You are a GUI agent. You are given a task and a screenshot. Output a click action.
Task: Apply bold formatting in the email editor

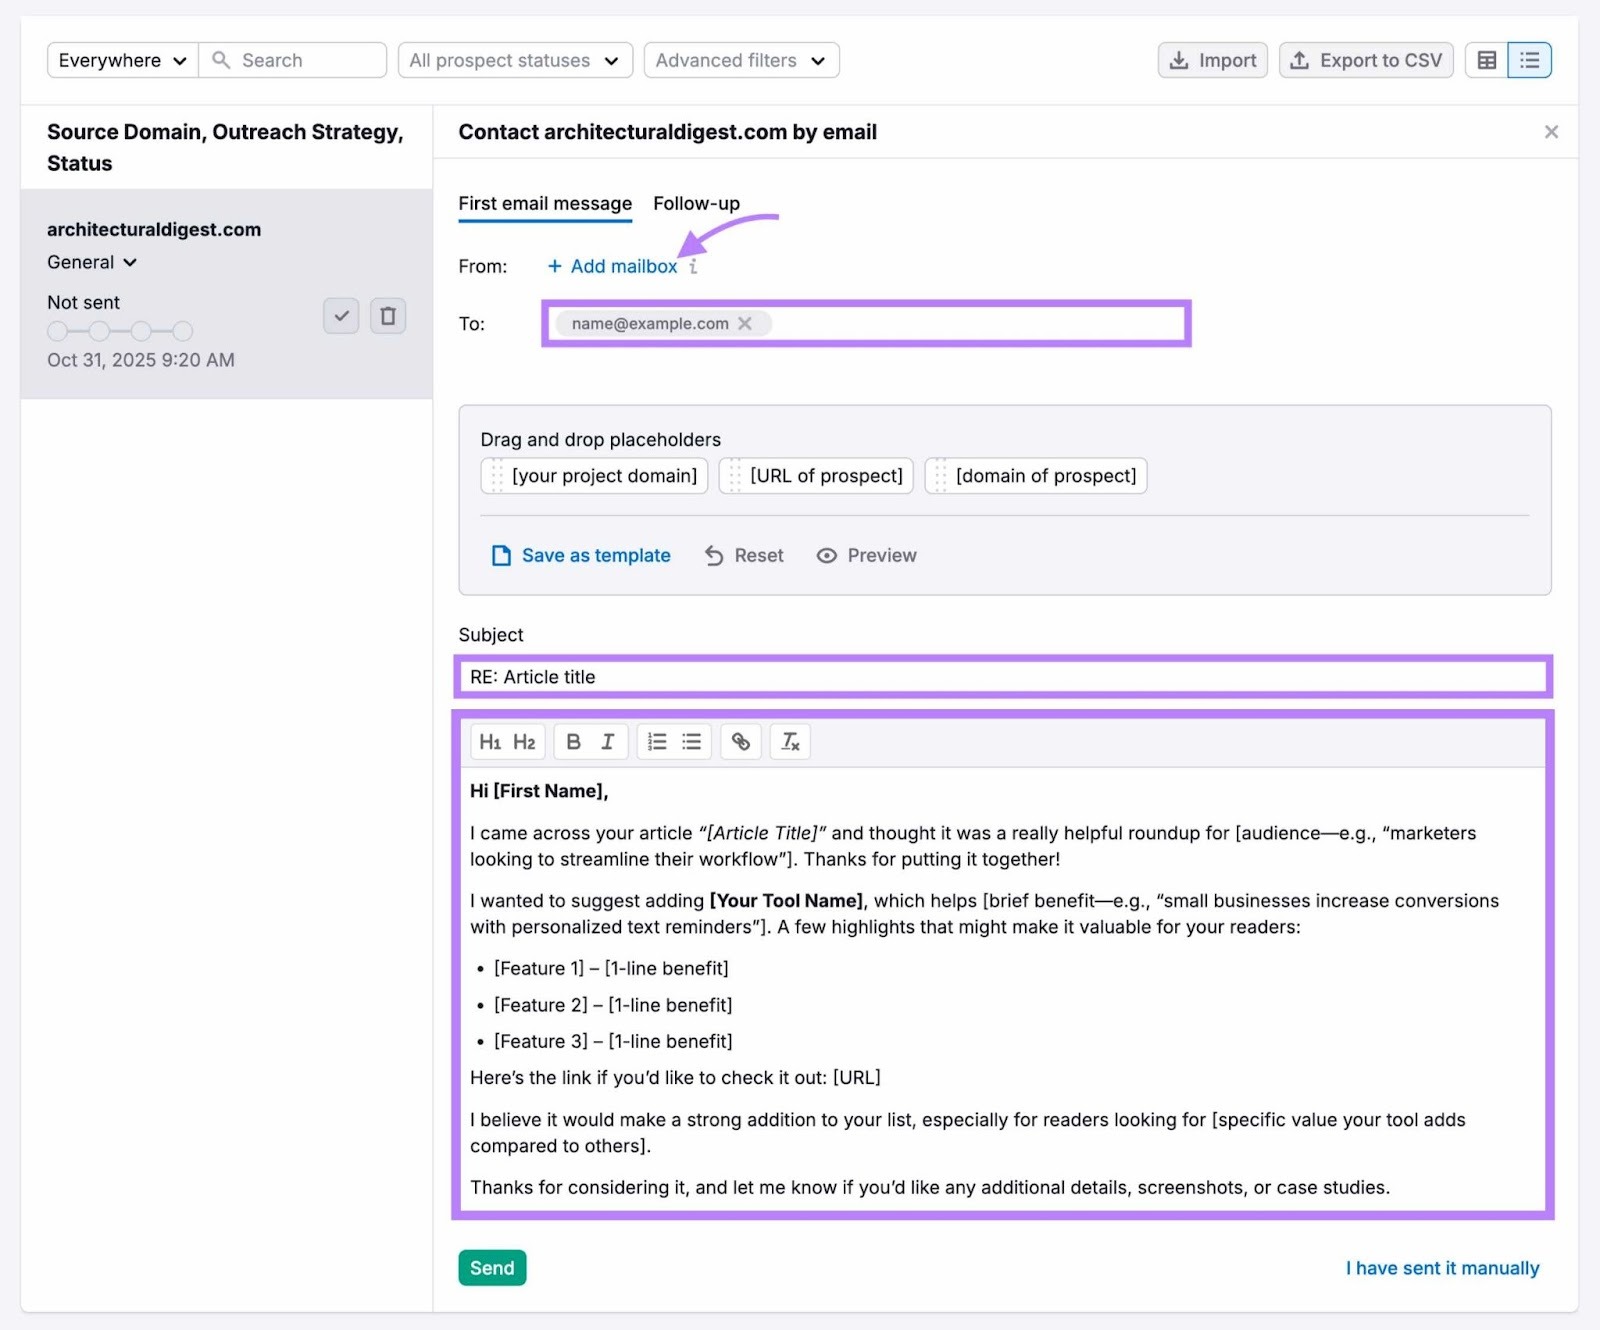click(x=574, y=741)
